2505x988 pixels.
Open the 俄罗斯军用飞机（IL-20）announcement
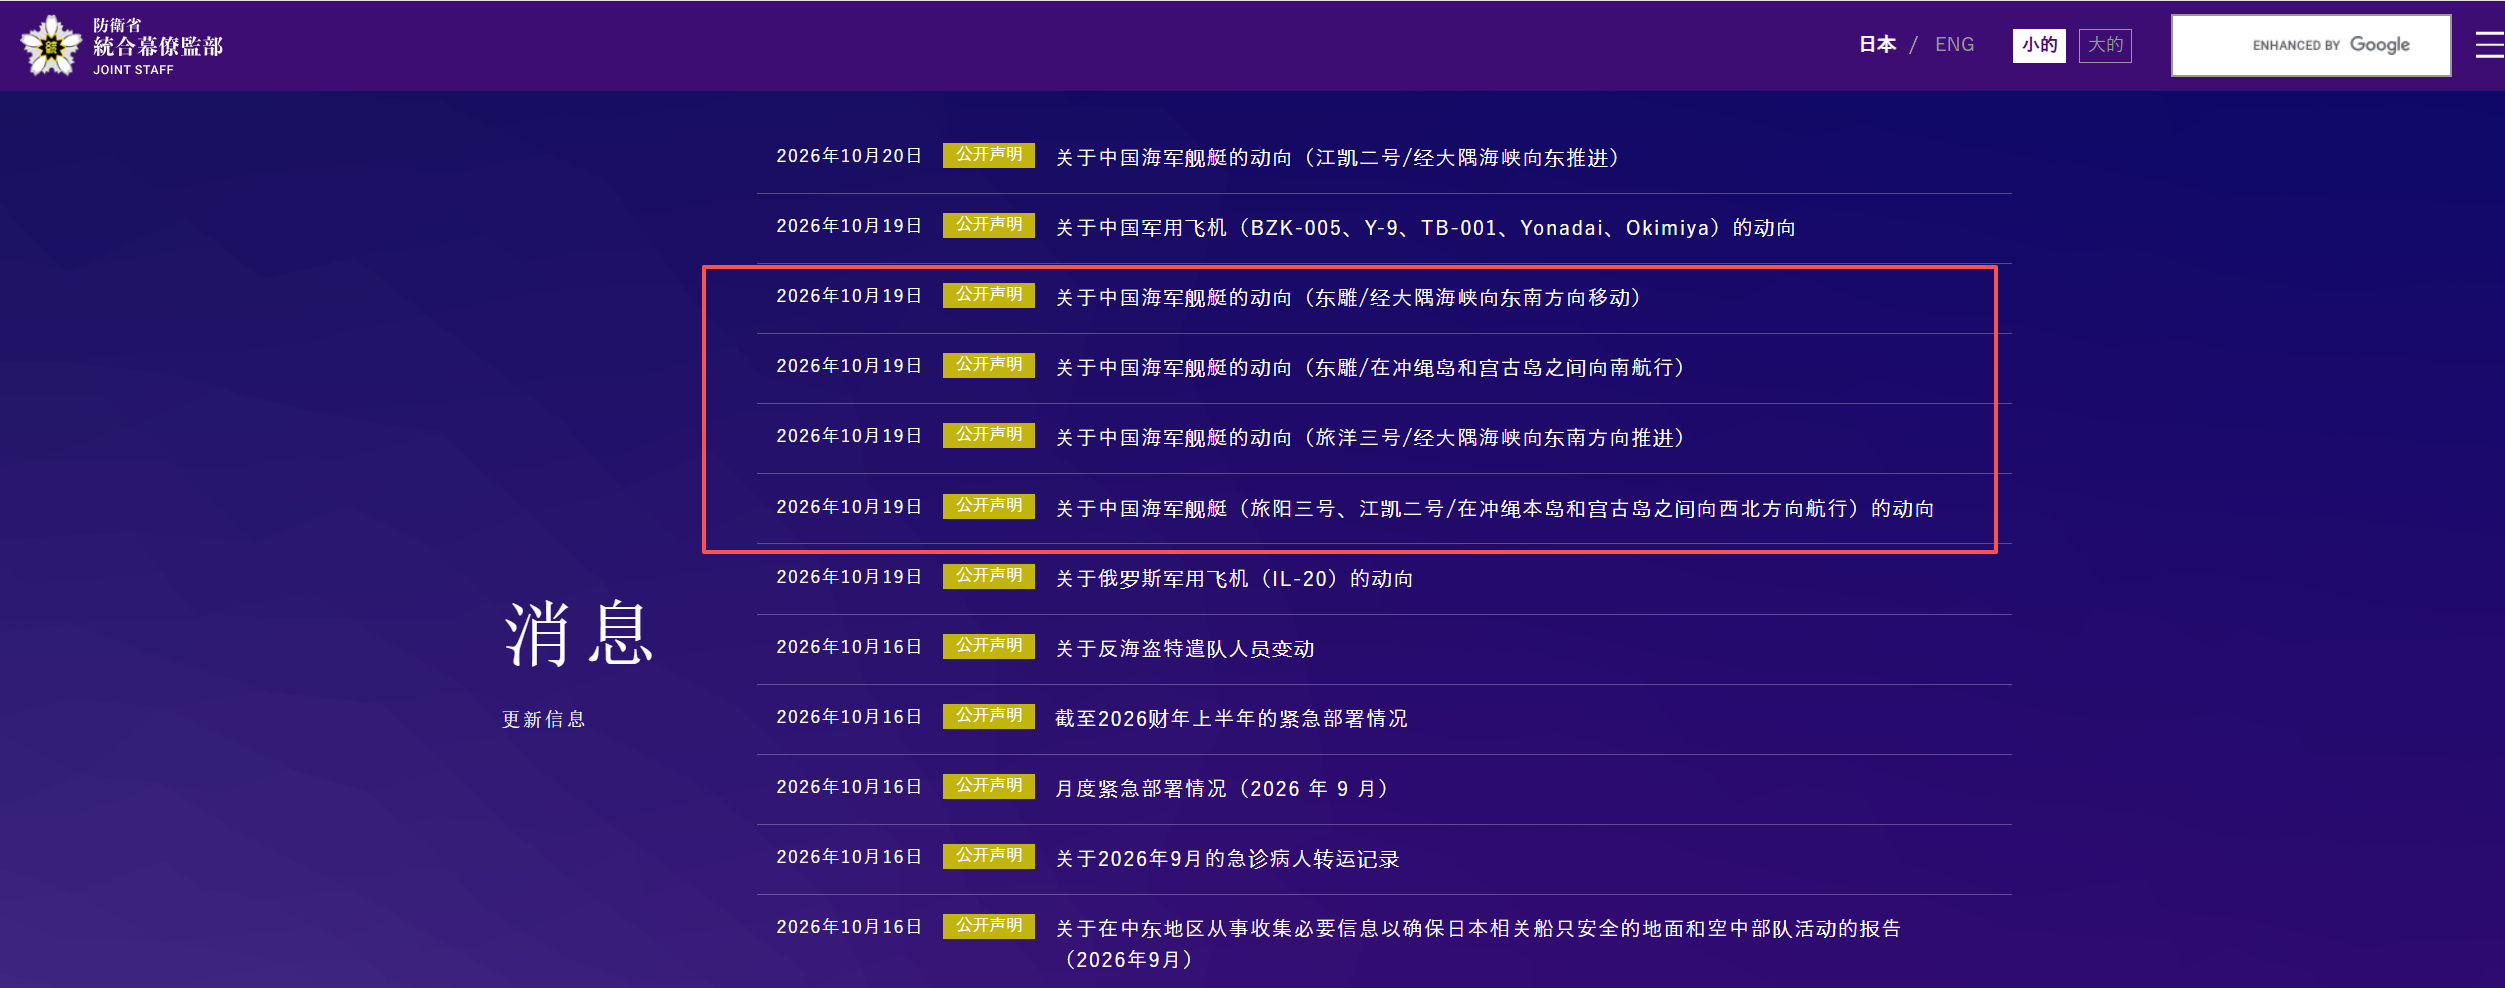point(1234,579)
